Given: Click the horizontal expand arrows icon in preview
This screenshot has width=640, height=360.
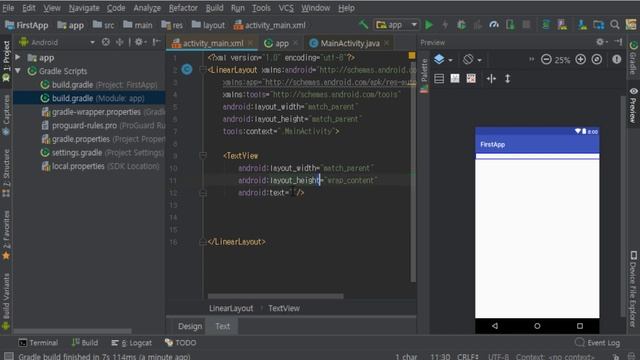Looking at the screenshot, I should [x=491, y=78].
